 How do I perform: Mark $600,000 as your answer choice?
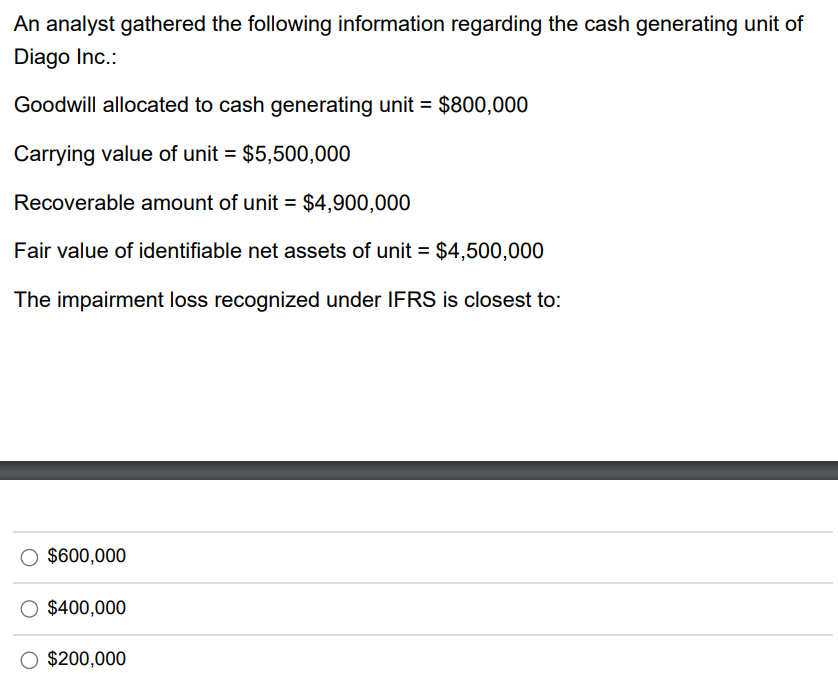point(28,556)
